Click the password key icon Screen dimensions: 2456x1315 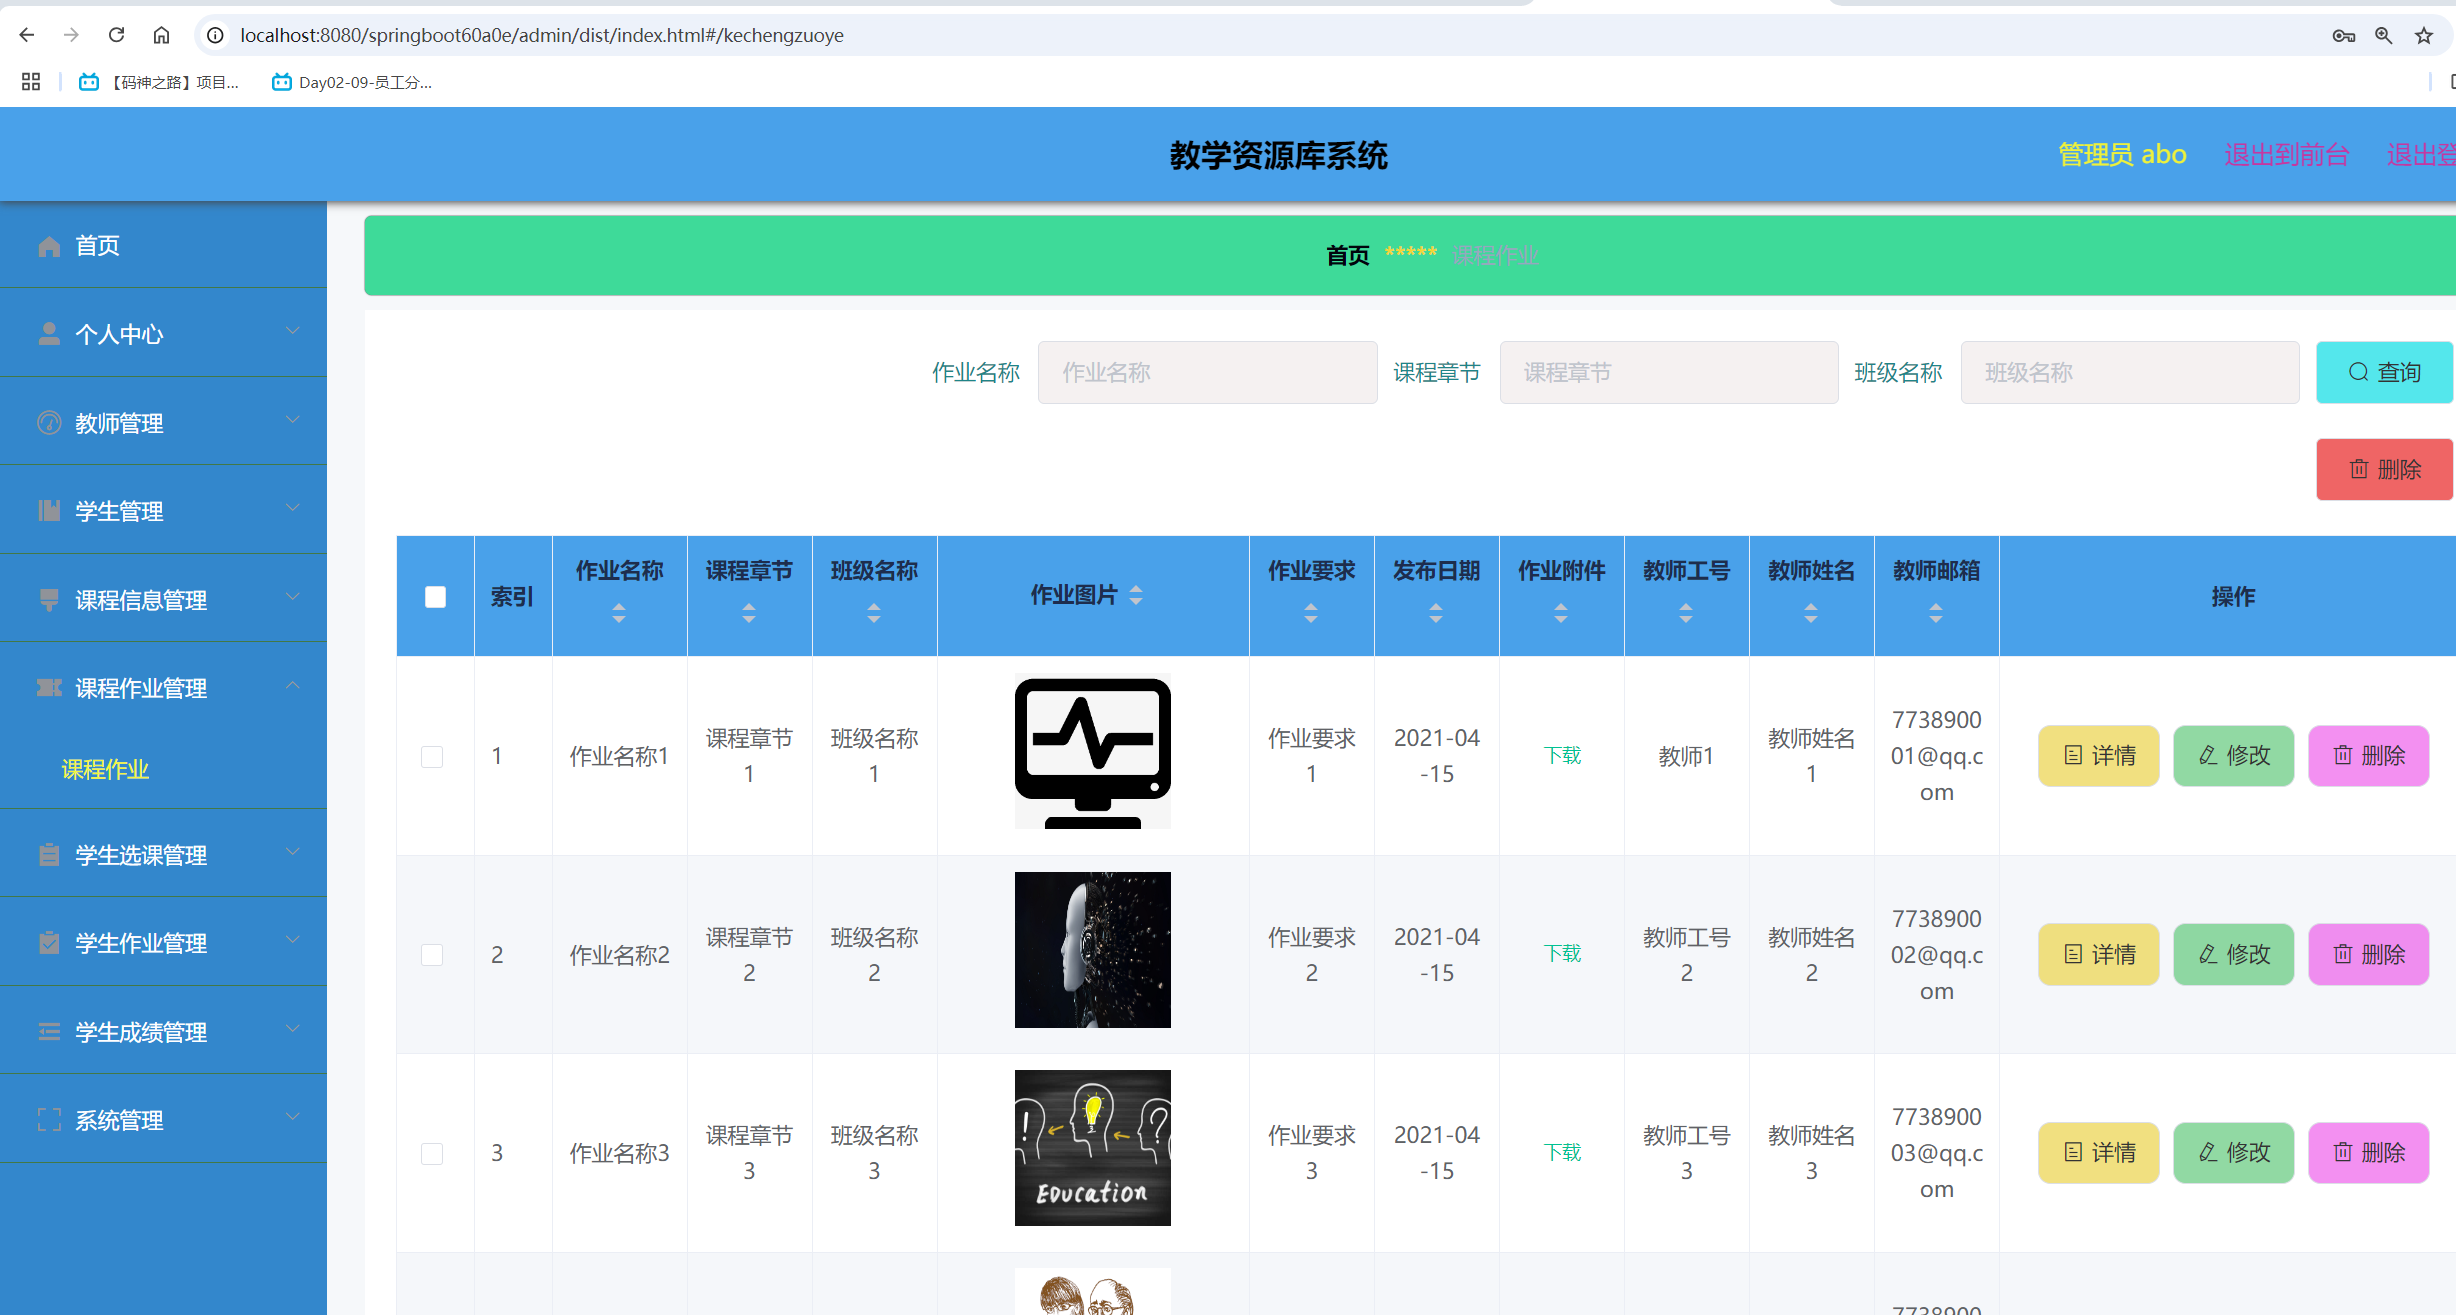2343,35
